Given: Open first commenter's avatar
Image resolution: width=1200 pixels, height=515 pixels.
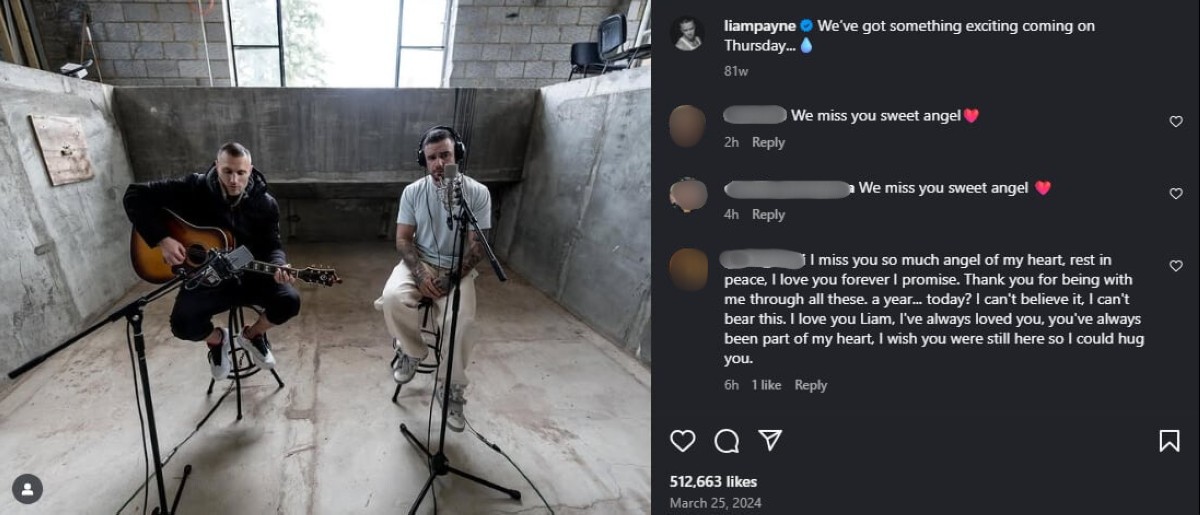Looking at the screenshot, I should pyautogui.click(x=687, y=126).
